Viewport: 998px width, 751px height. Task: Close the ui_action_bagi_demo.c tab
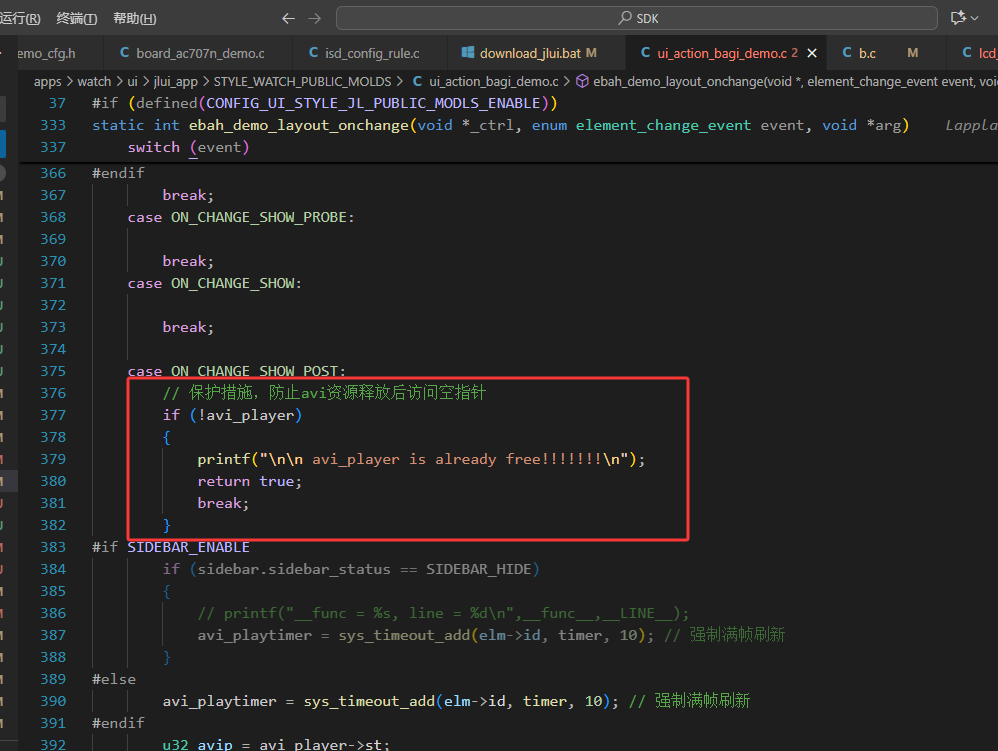[x=812, y=53]
